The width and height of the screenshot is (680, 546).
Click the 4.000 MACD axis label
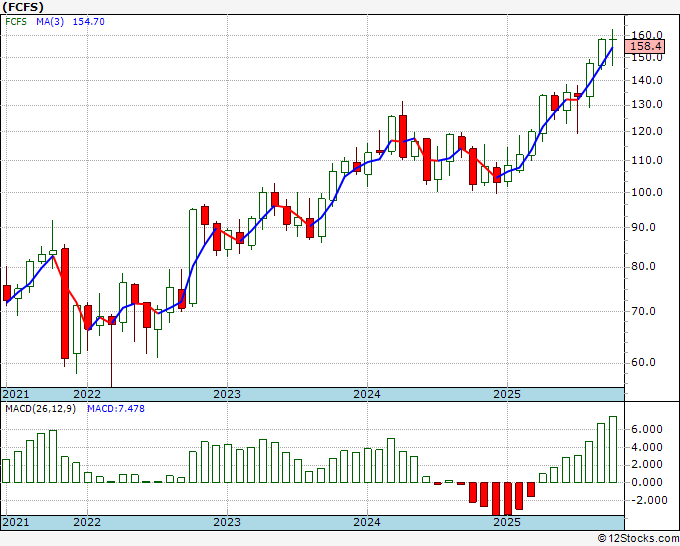point(647,447)
